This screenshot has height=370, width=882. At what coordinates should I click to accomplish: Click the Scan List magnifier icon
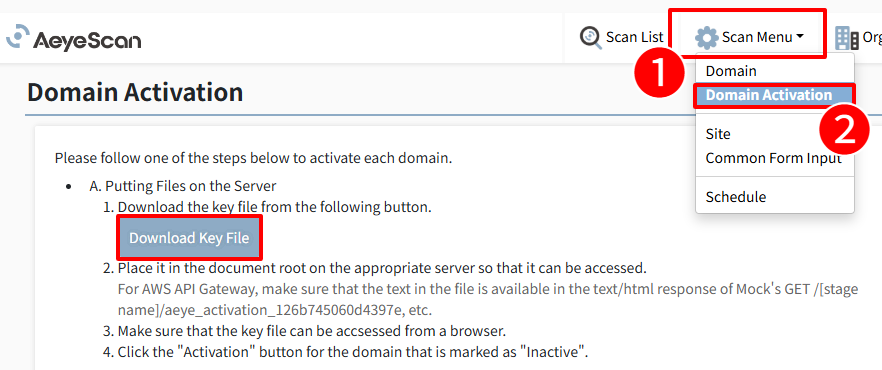coord(591,38)
